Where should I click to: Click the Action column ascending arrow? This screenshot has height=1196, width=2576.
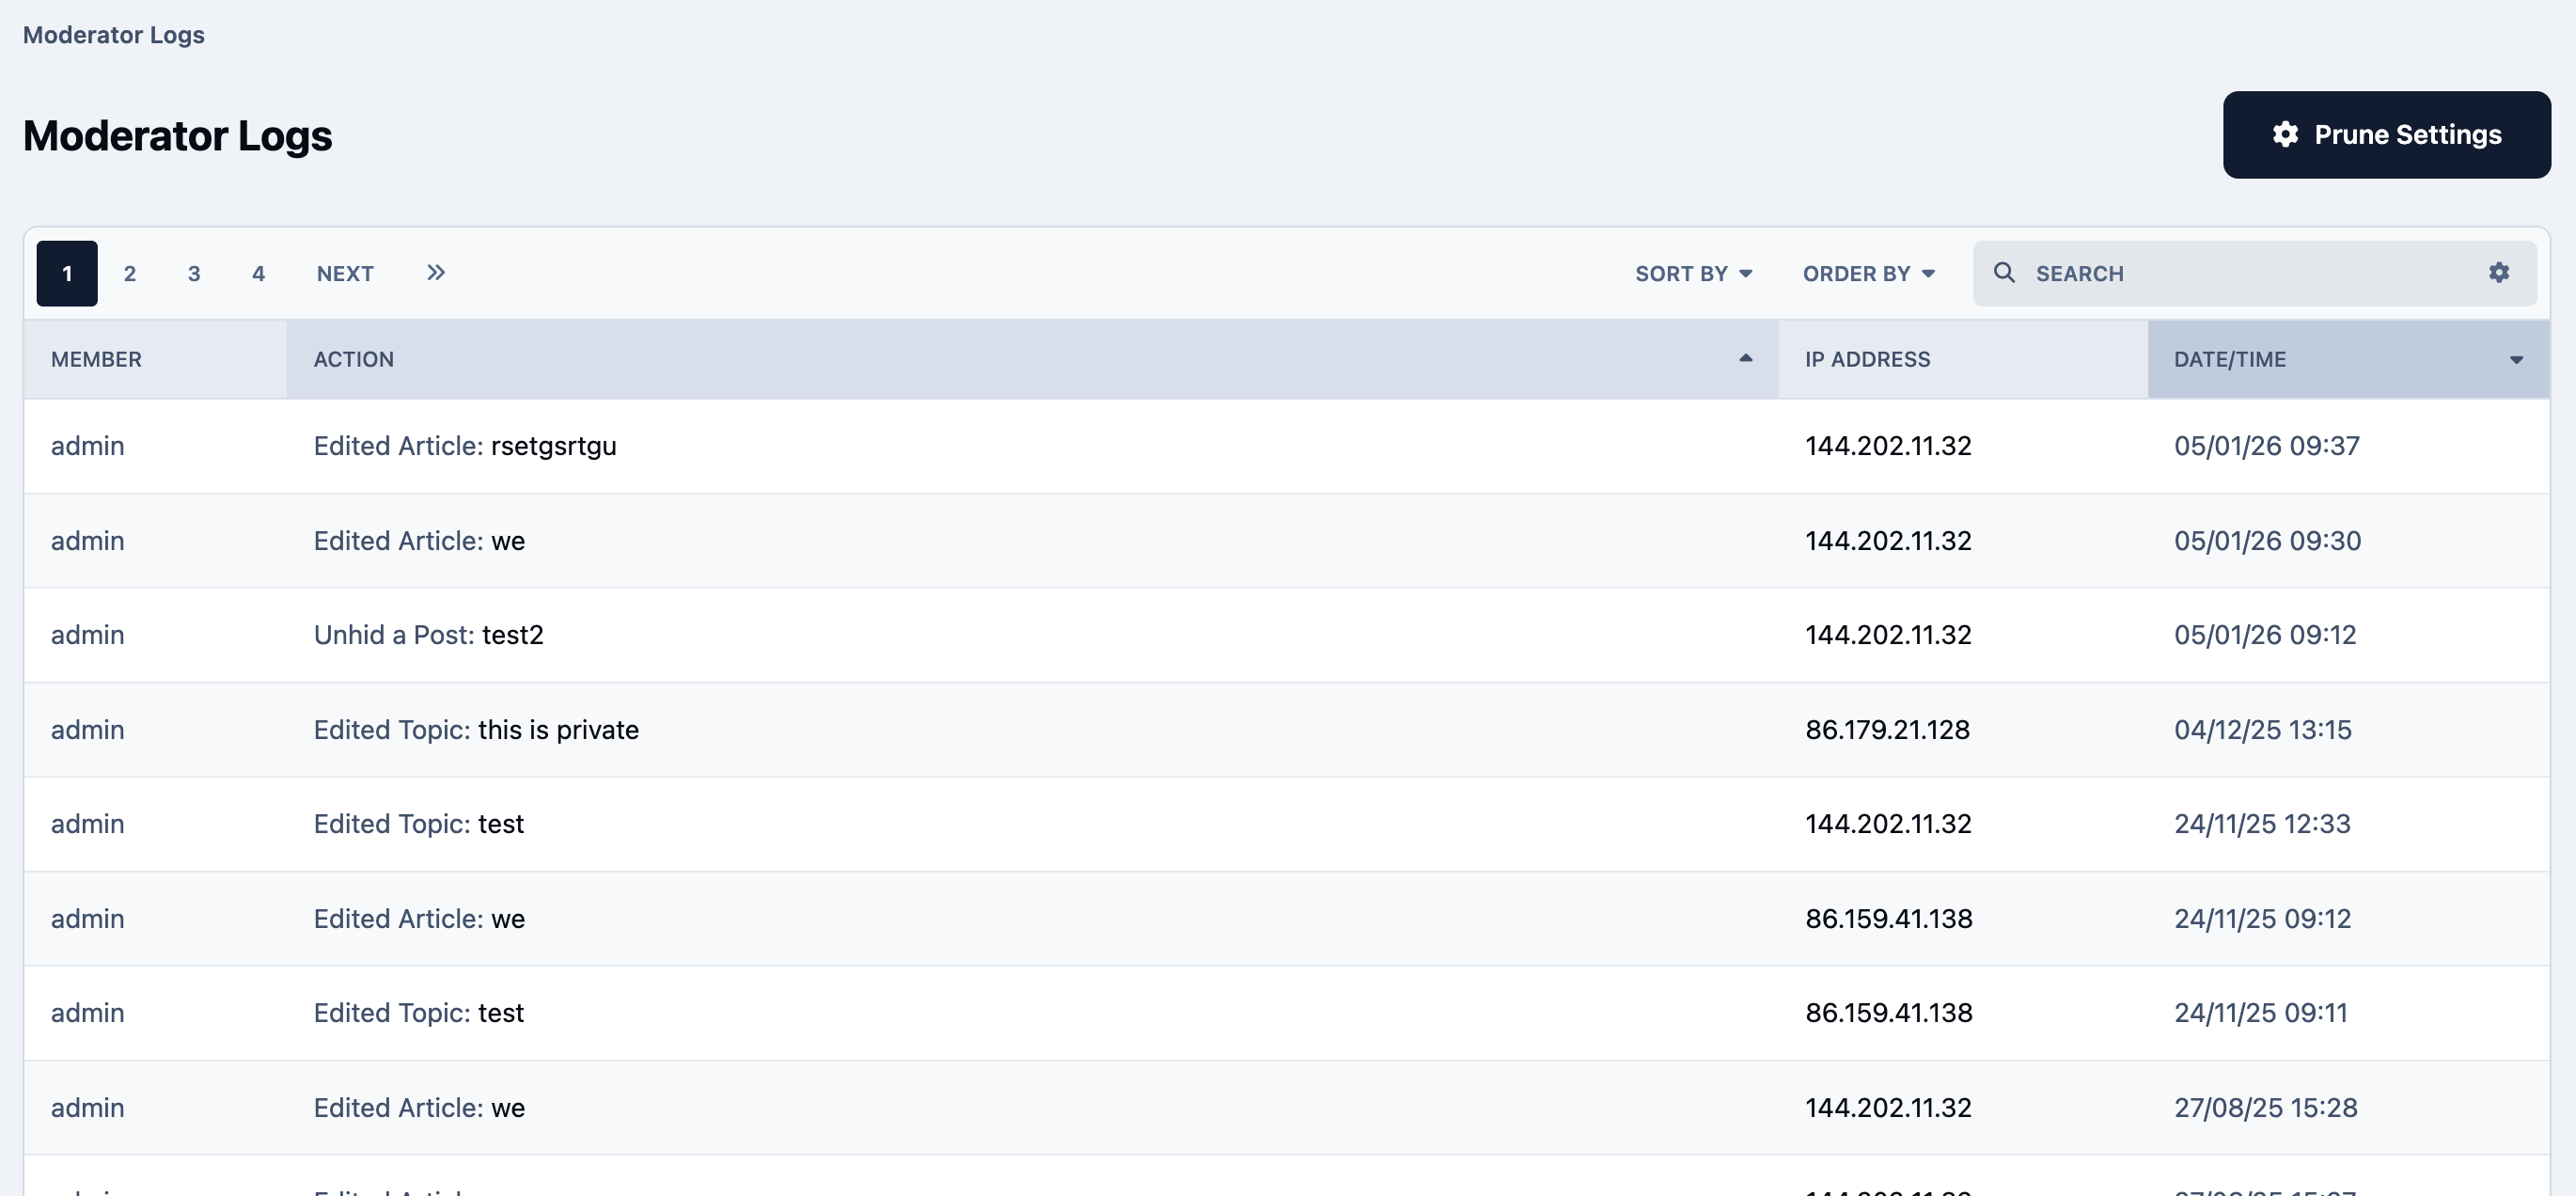pyautogui.click(x=1745, y=358)
